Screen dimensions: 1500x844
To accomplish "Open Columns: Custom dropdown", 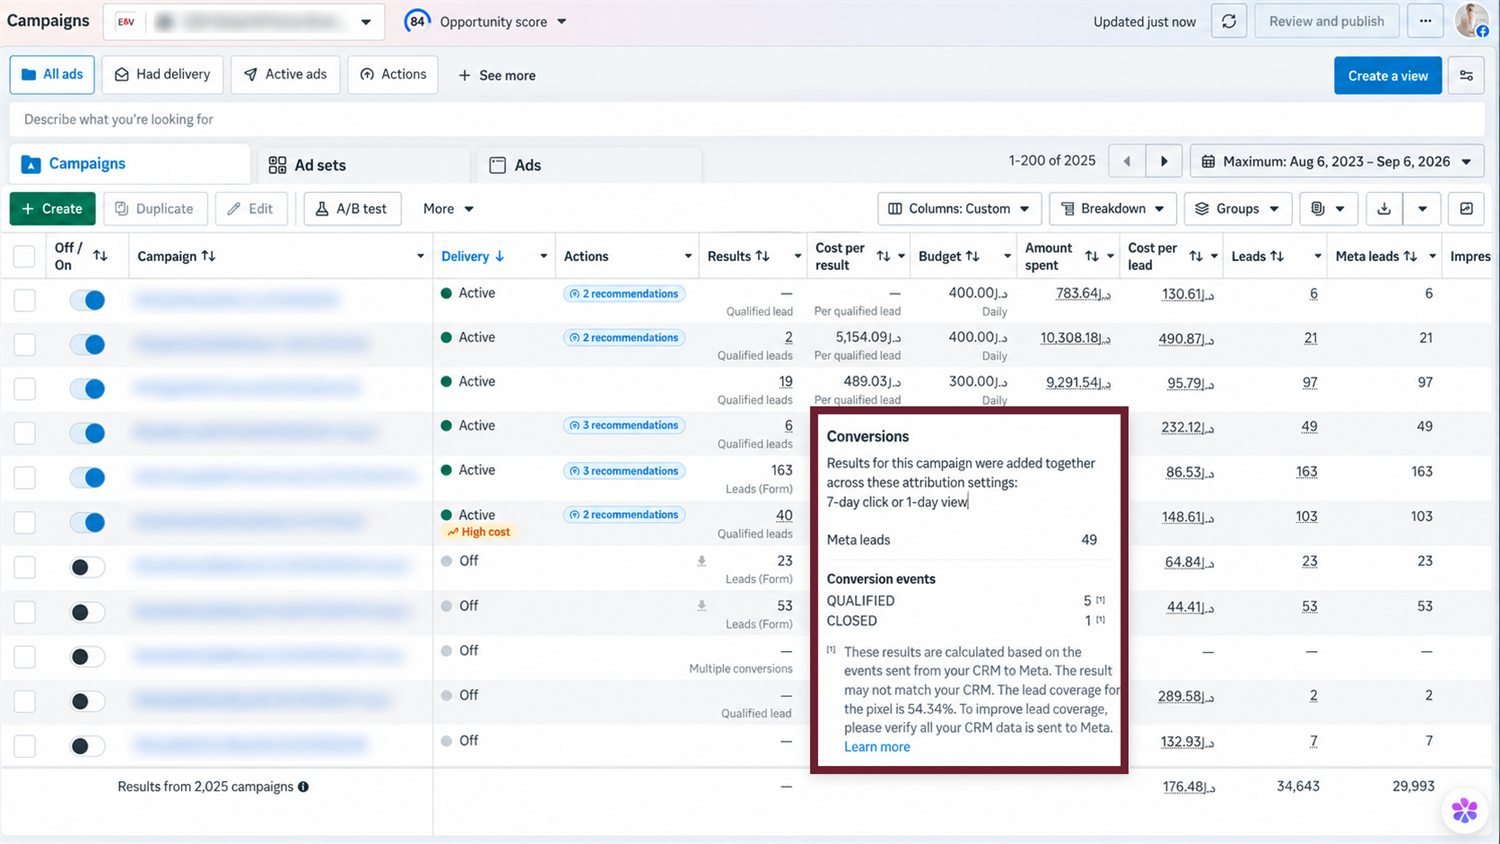I will 959,208.
